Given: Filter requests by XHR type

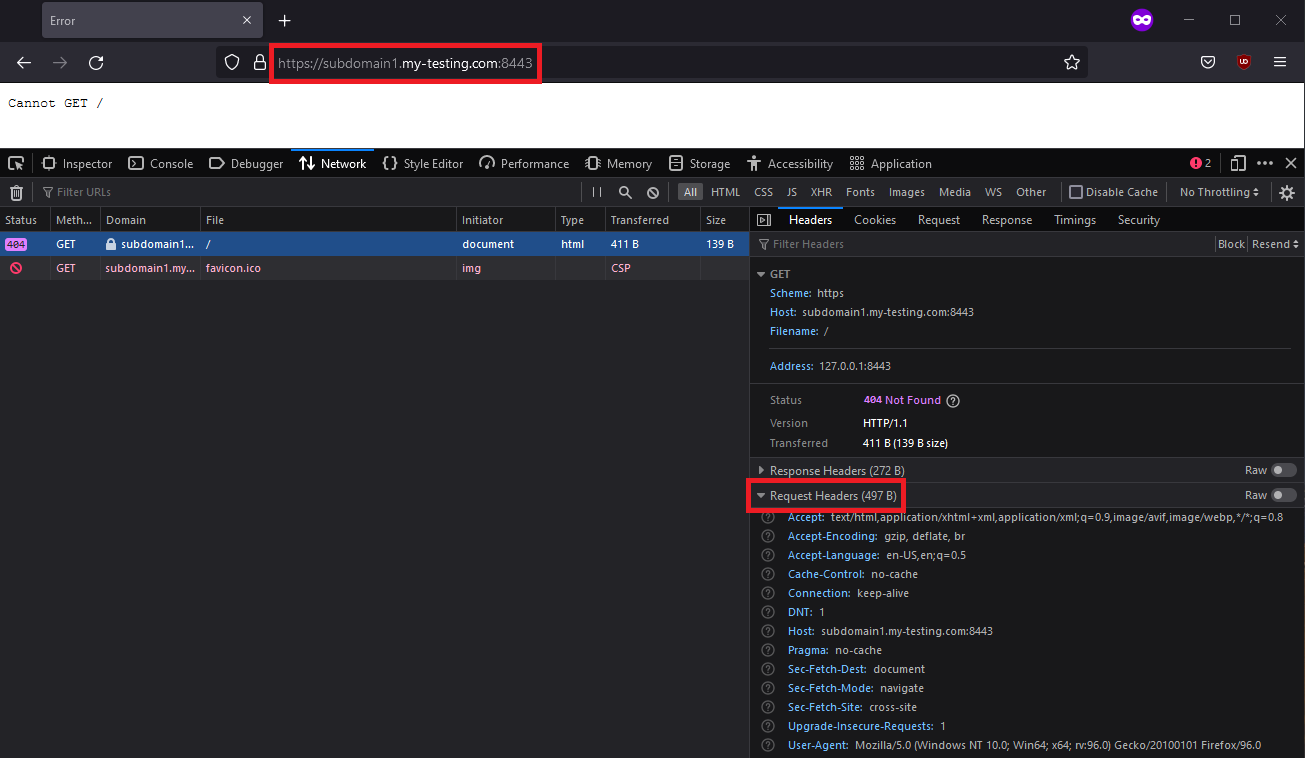Looking at the screenshot, I should pyautogui.click(x=821, y=192).
